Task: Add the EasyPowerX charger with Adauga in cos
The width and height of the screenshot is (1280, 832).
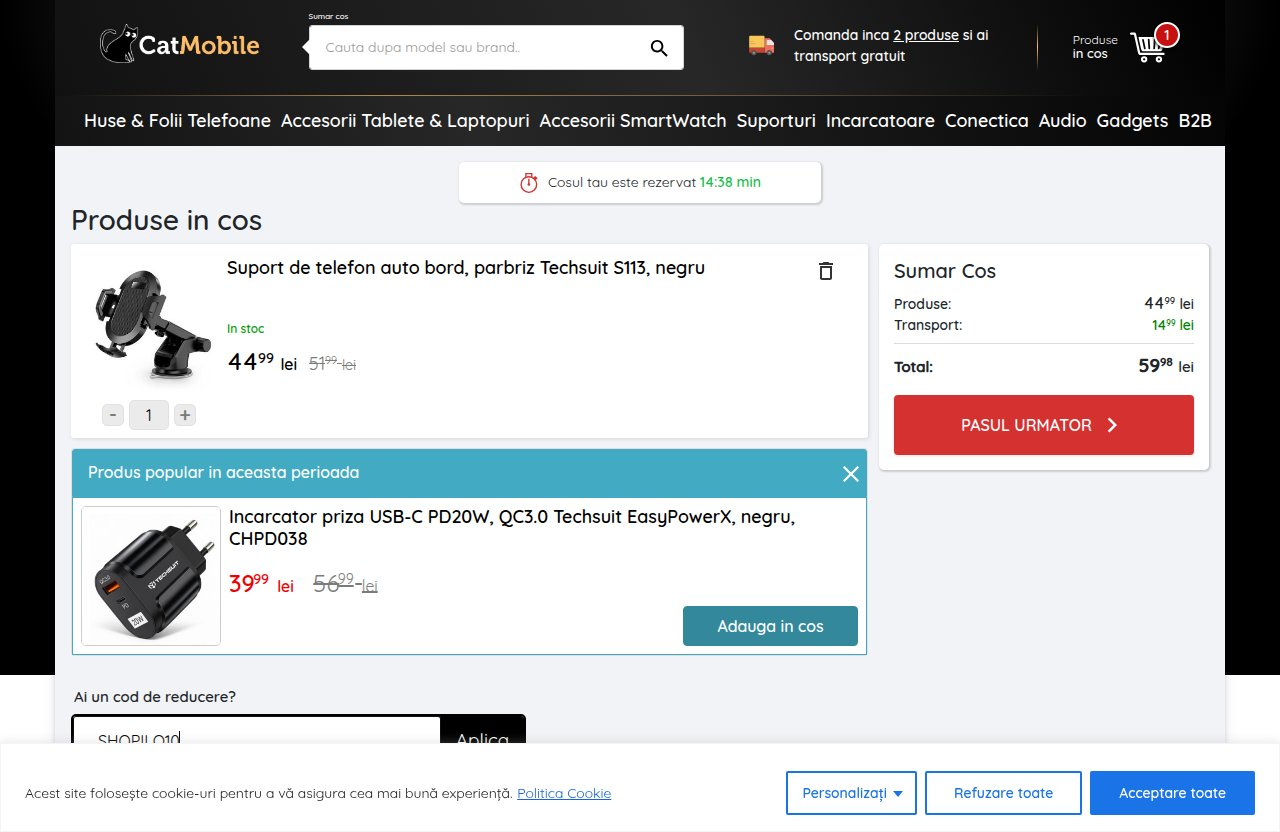Action: point(770,626)
